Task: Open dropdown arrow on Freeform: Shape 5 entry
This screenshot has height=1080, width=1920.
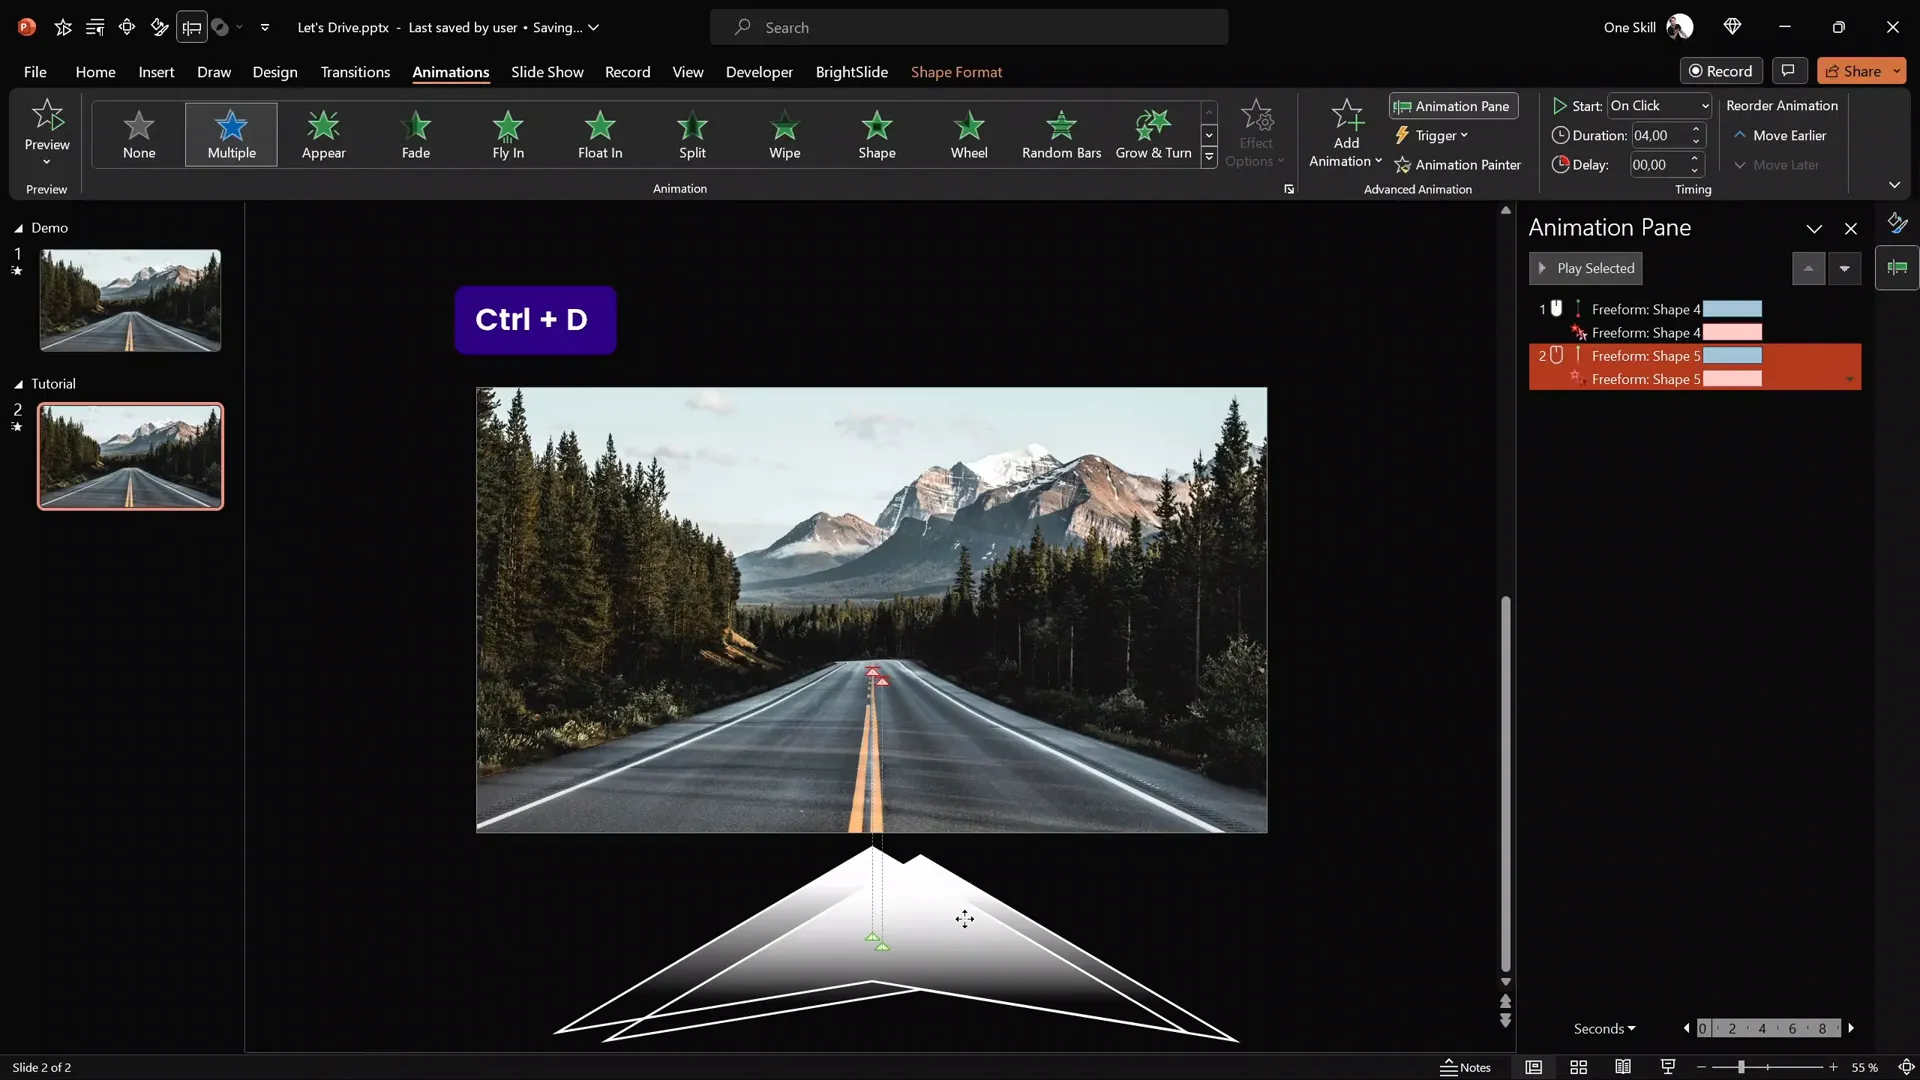Action: 1849,379
